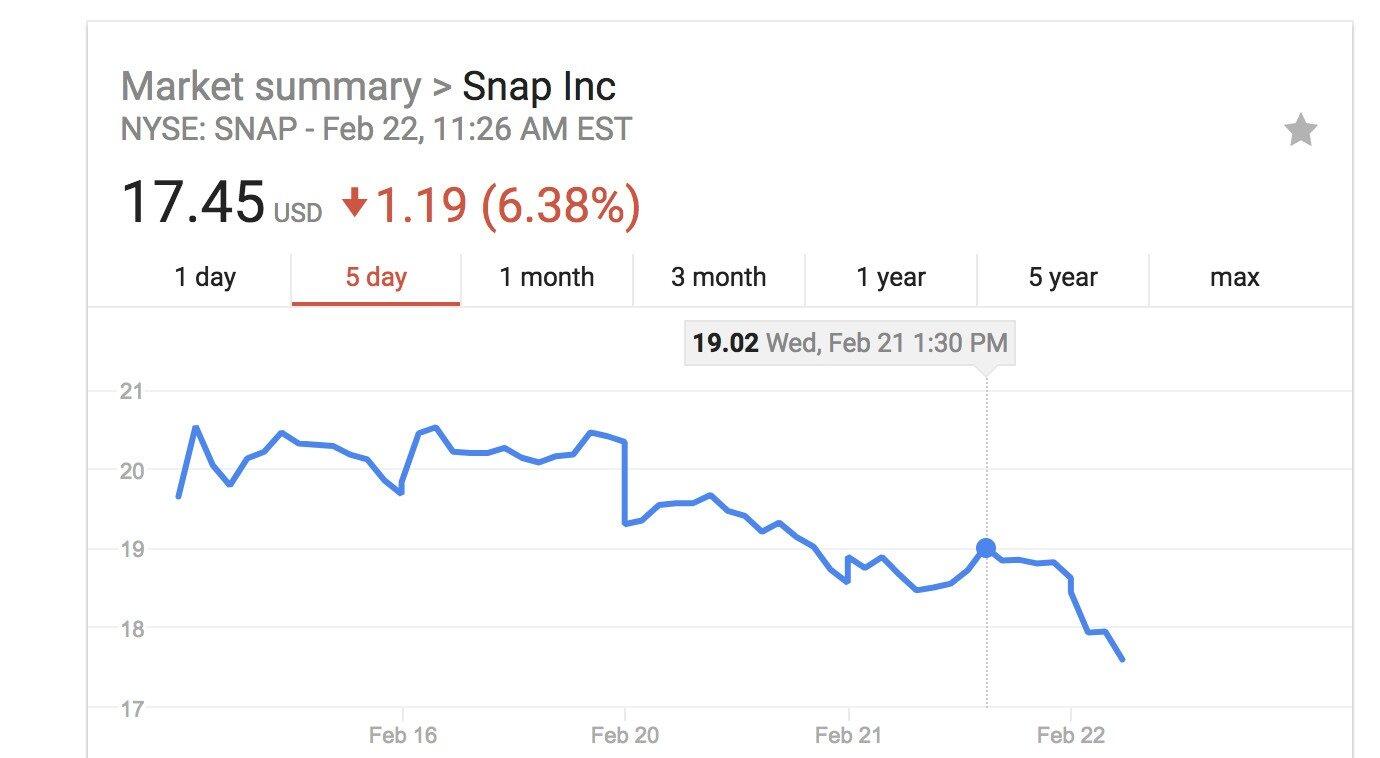Click the 19.02 Wed, Feb 21 tooltip
Viewport: 1380px width, 758px height.
[x=849, y=344]
